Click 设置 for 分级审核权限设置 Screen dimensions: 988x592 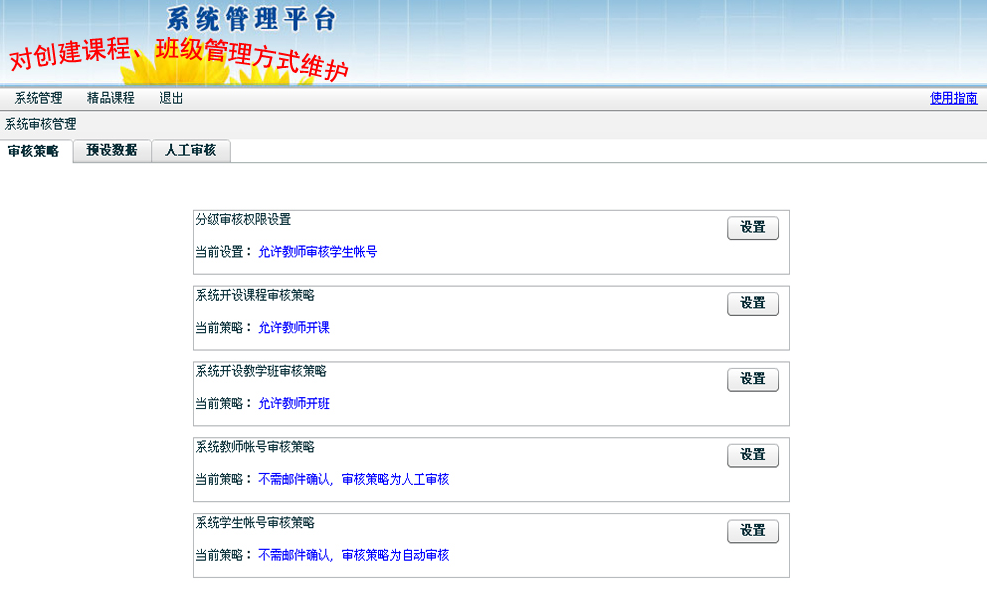752,228
